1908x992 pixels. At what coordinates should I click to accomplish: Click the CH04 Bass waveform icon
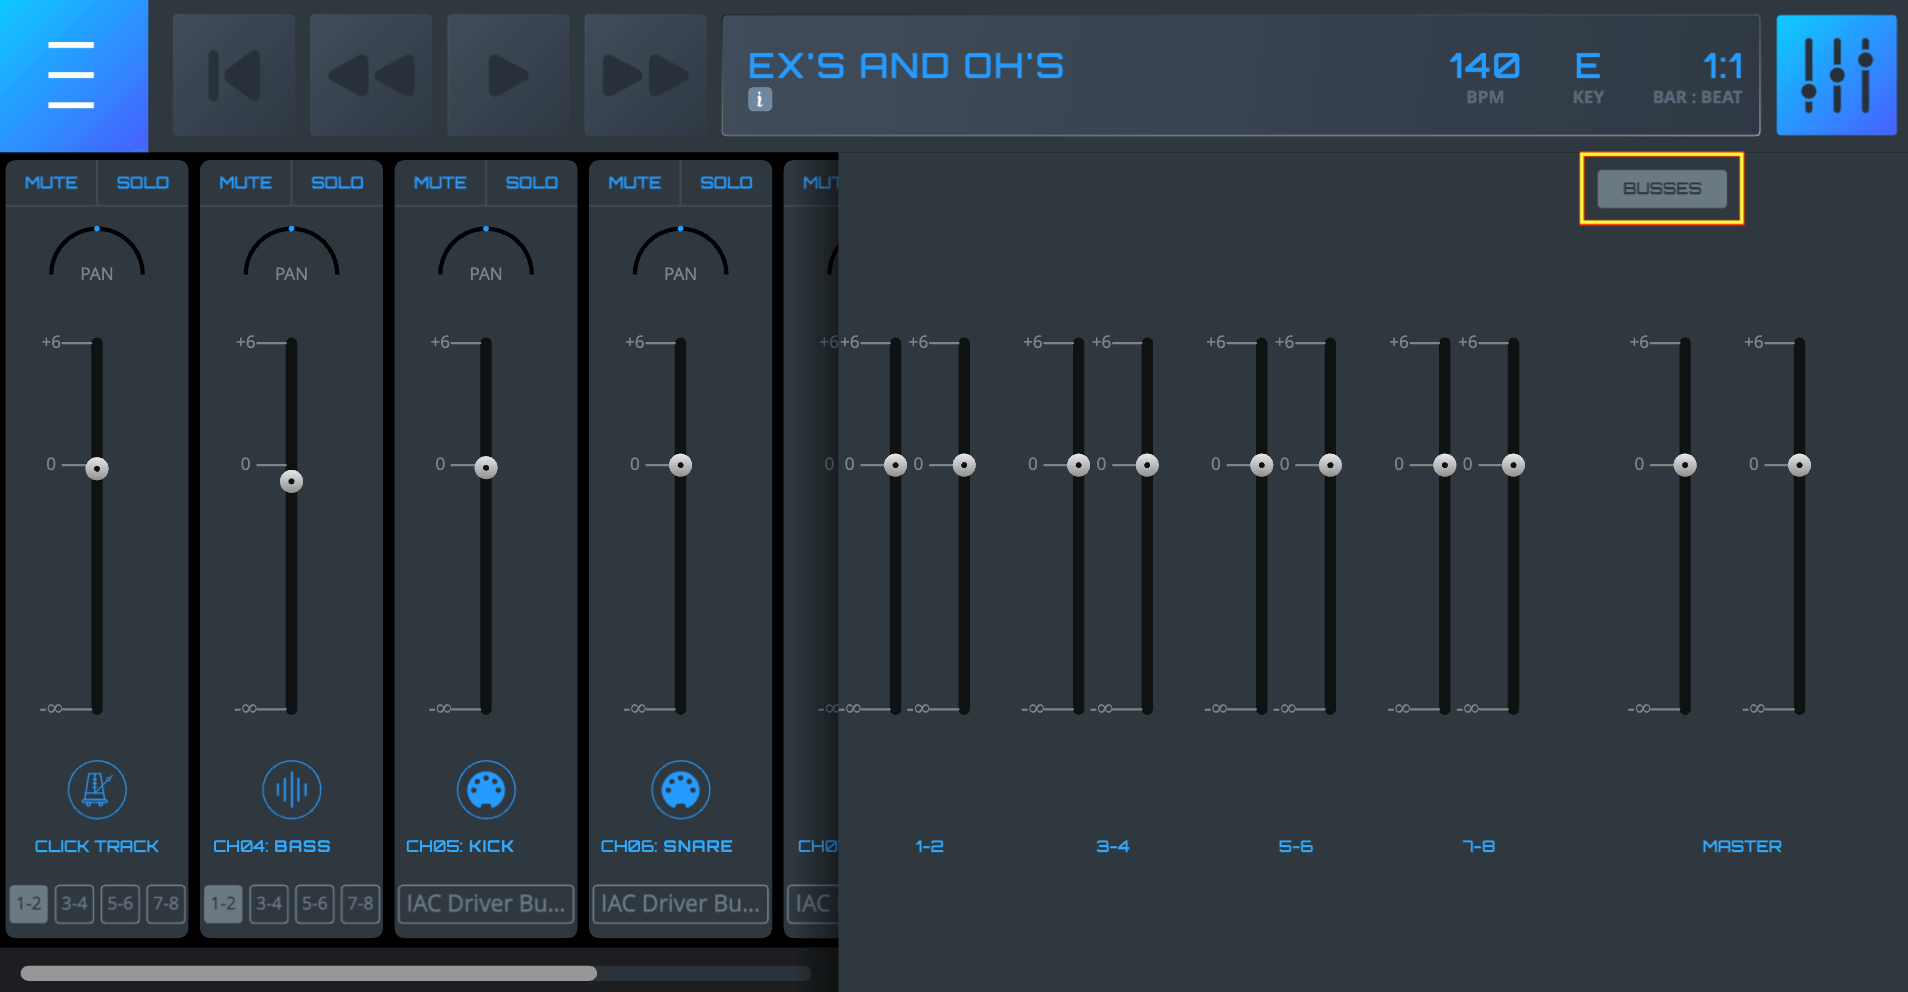click(291, 789)
